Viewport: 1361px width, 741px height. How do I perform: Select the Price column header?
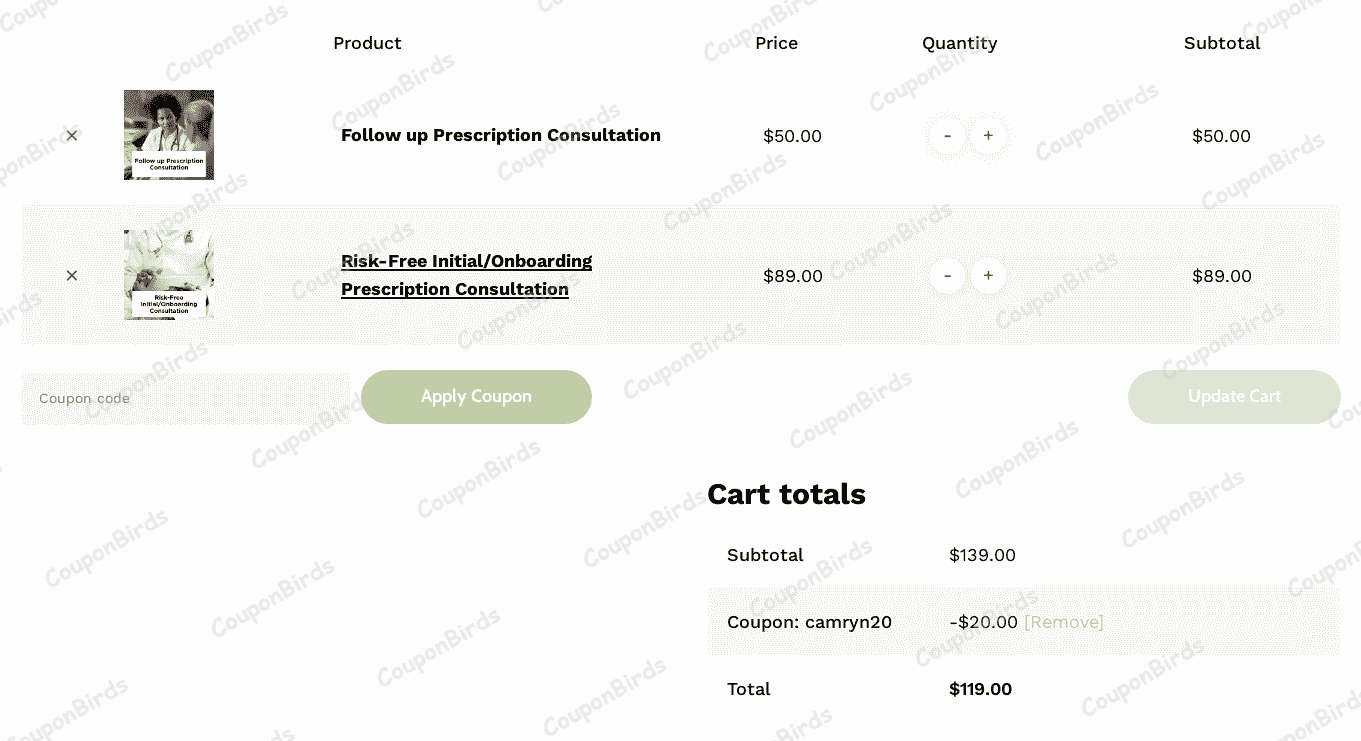[x=777, y=43]
